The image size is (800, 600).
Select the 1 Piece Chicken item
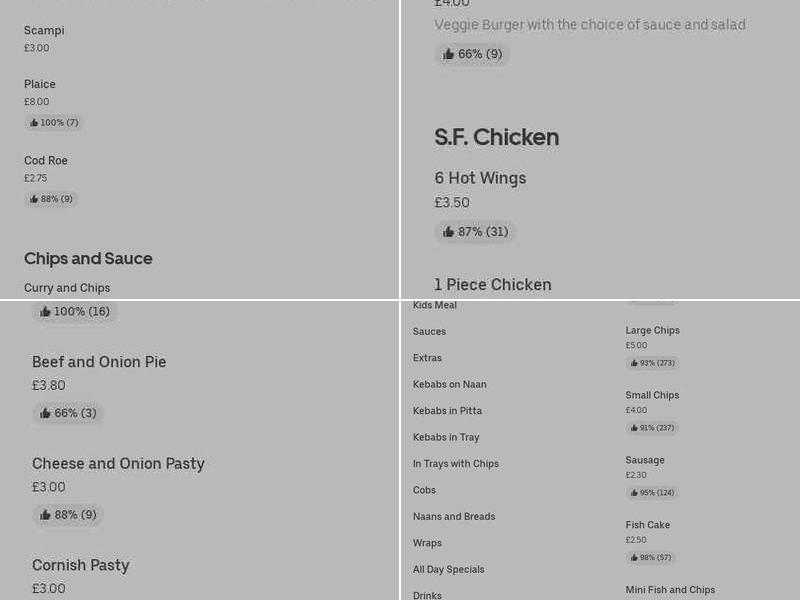(x=493, y=284)
